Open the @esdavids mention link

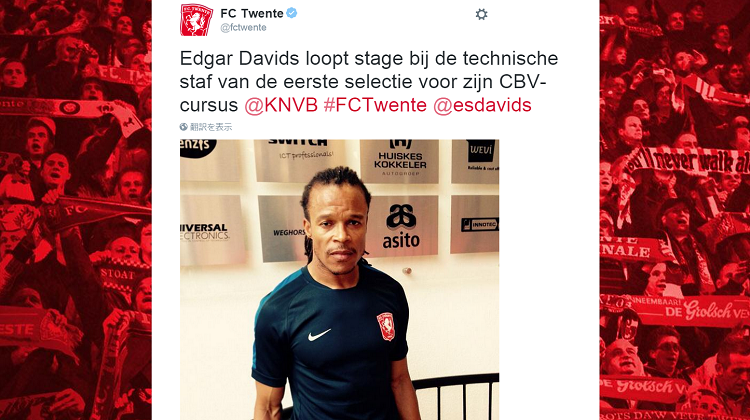click(x=482, y=105)
